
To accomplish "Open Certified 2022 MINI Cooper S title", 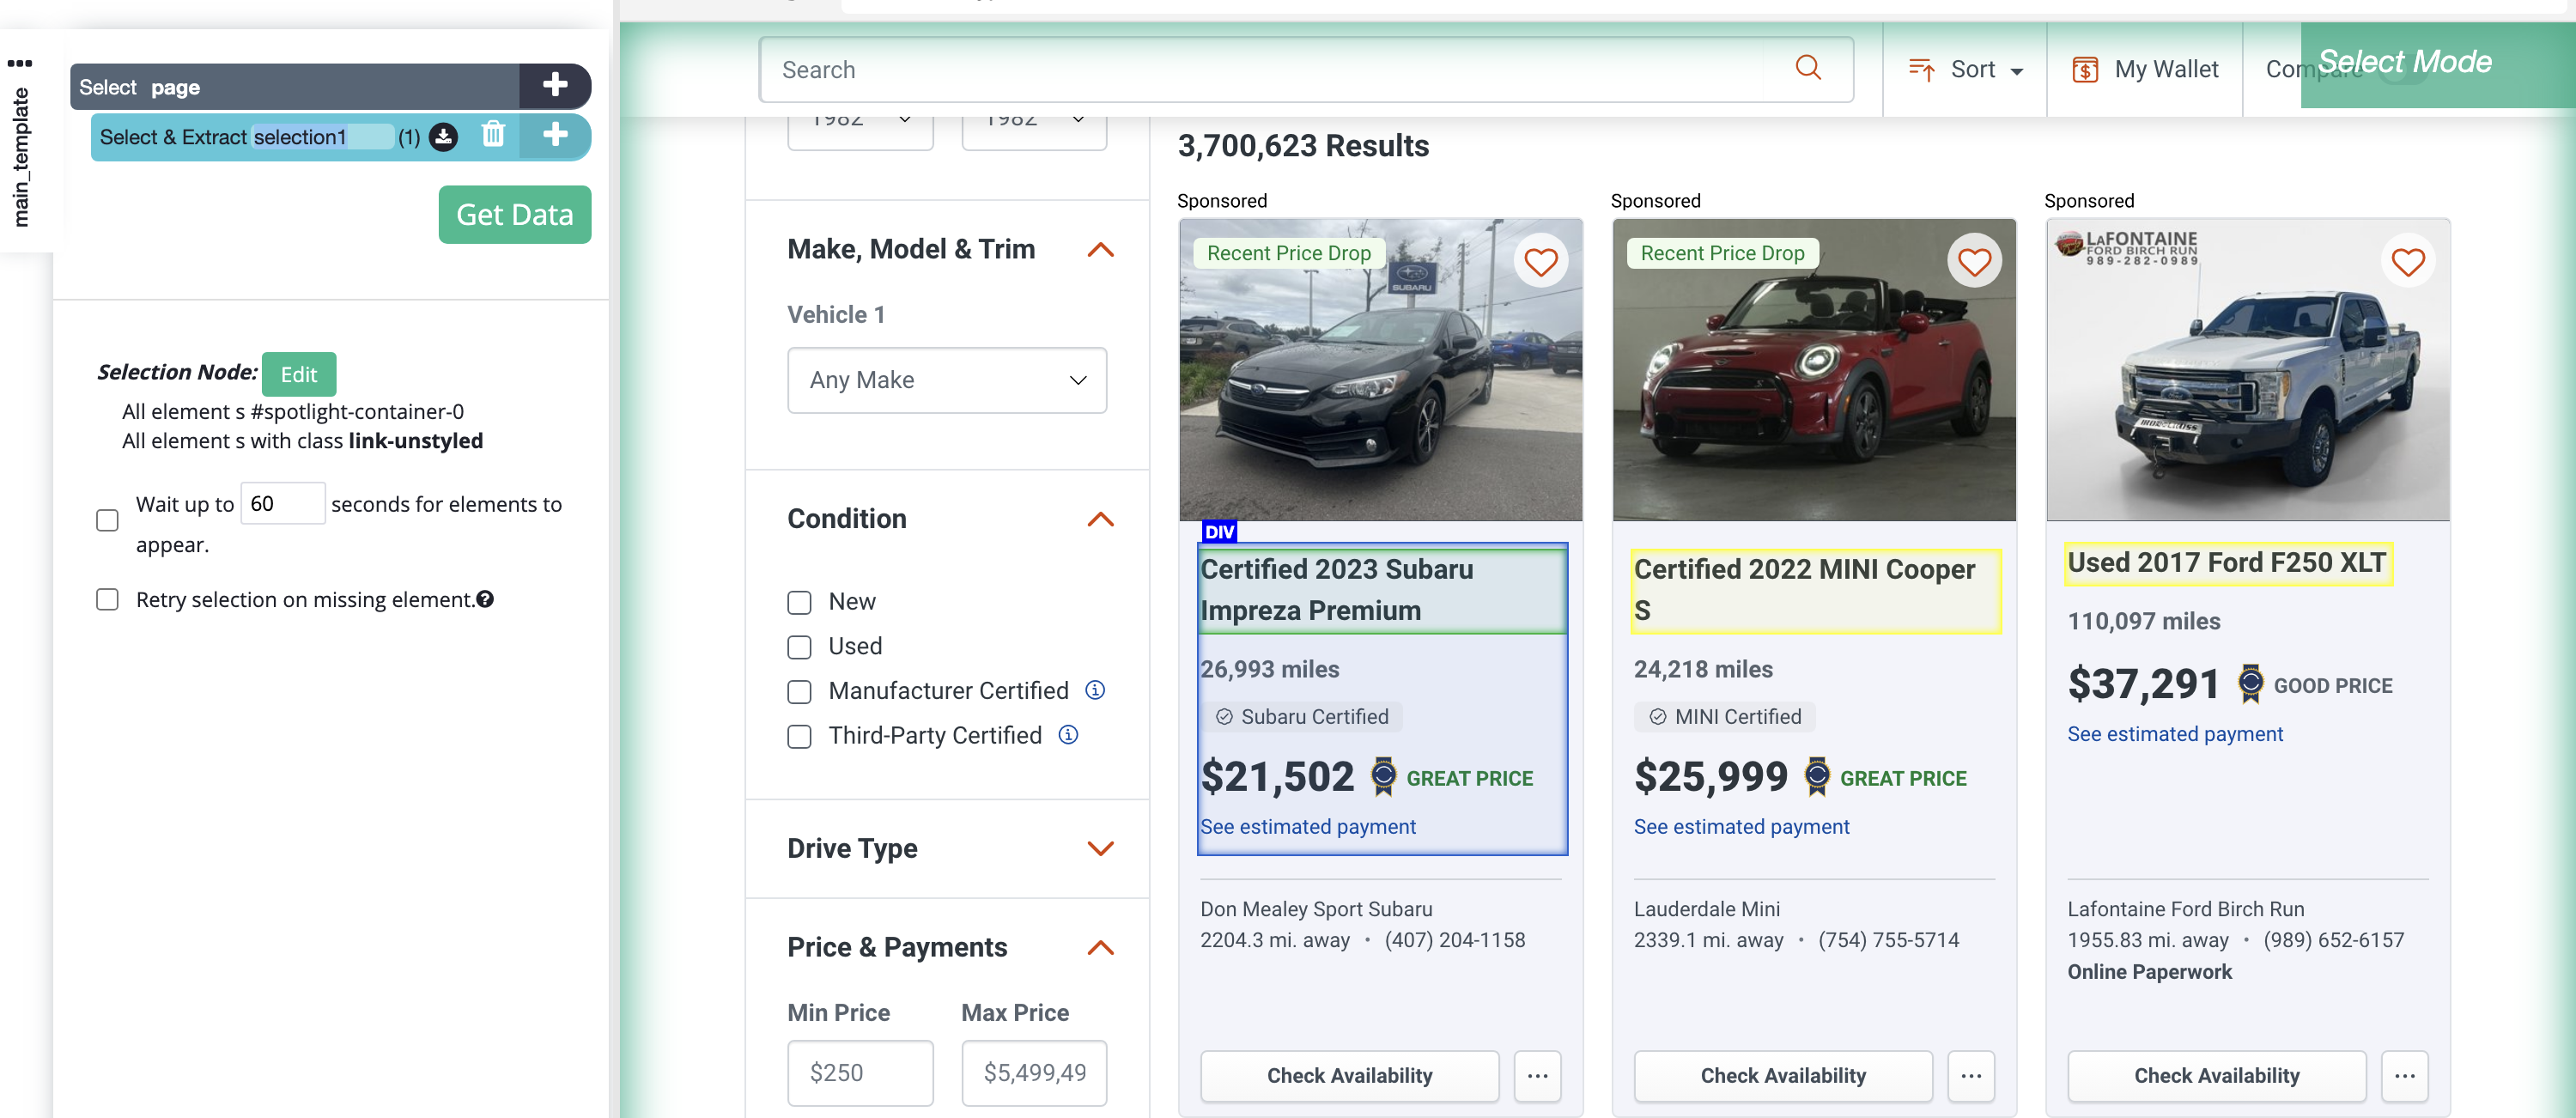I will click(1815, 590).
